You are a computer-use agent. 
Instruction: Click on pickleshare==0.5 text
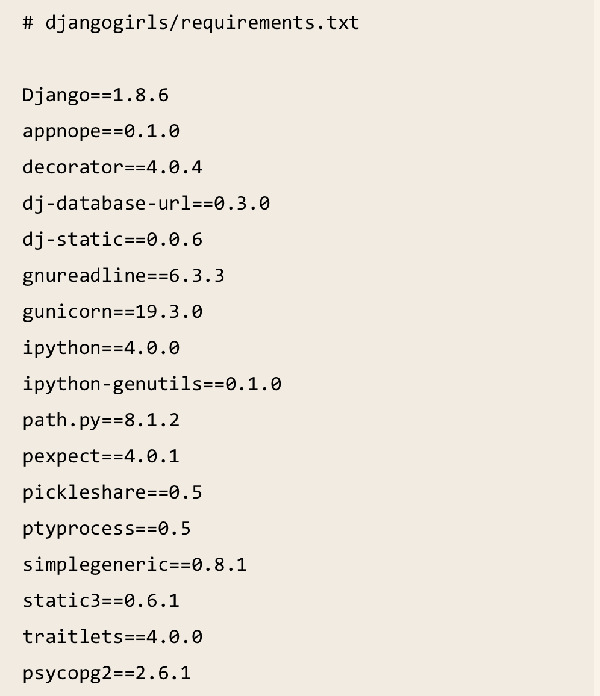[x=106, y=492]
